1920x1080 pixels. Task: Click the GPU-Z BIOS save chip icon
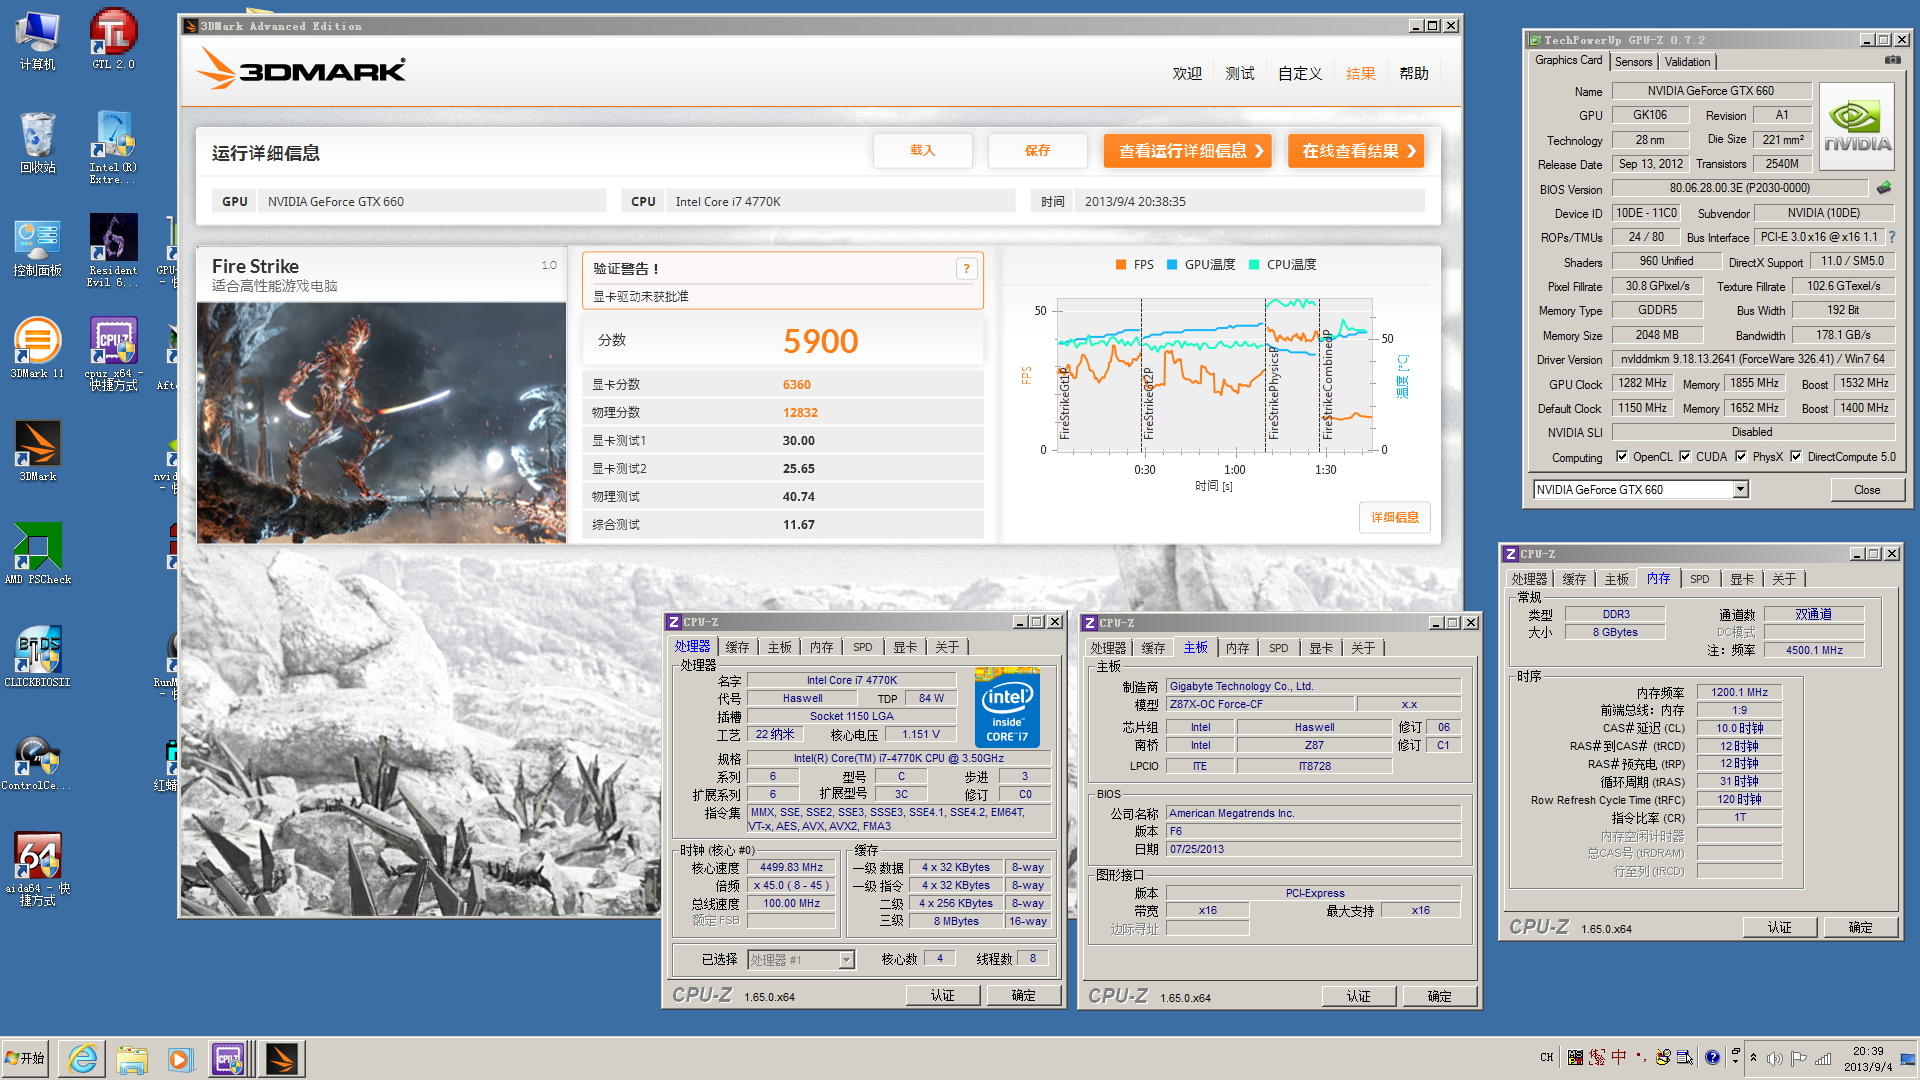(x=1884, y=188)
